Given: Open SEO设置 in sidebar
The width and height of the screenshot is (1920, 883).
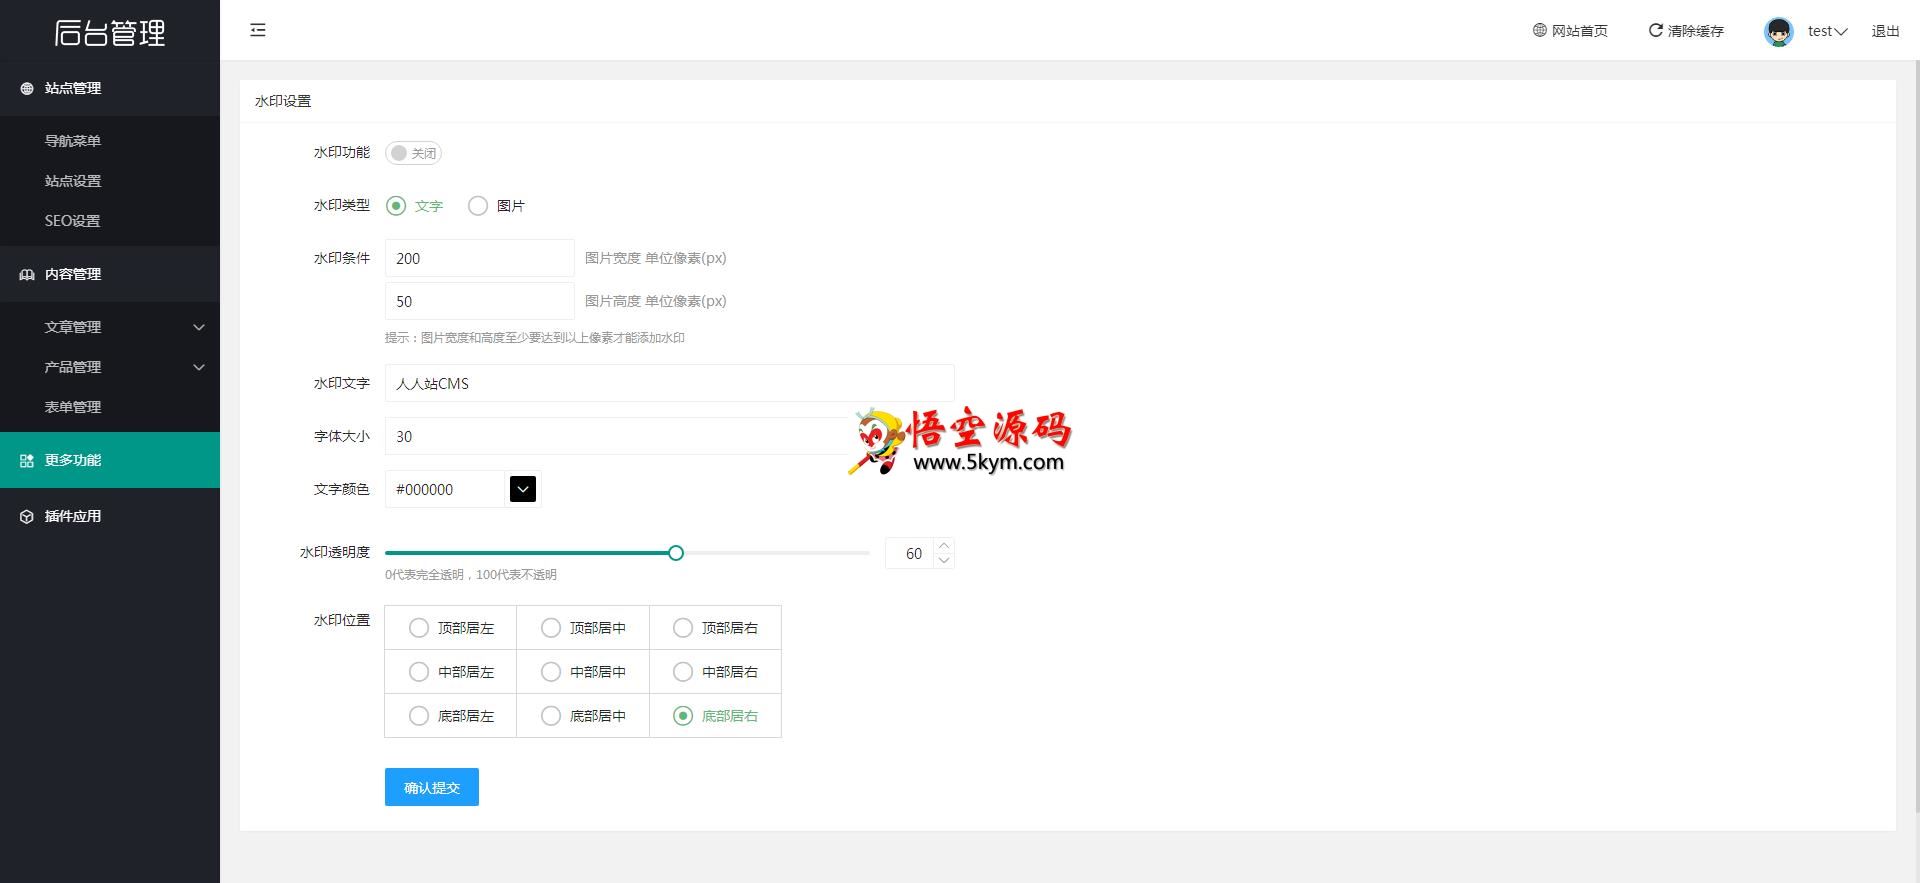Looking at the screenshot, I should (110, 221).
